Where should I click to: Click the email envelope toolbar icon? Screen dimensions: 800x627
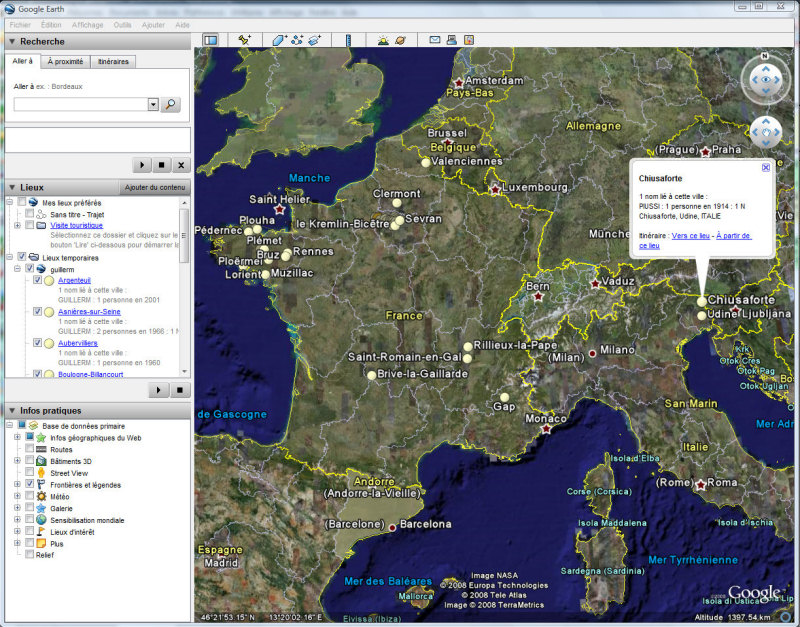point(435,39)
